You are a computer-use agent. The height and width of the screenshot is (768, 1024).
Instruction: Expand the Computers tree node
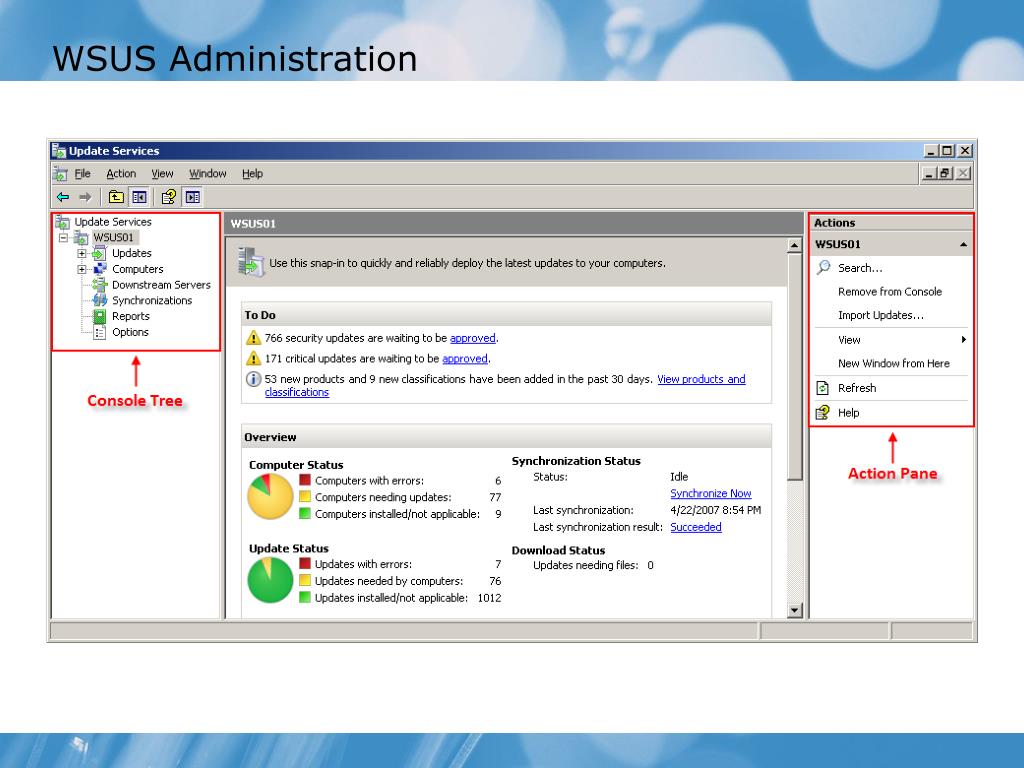point(82,269)
